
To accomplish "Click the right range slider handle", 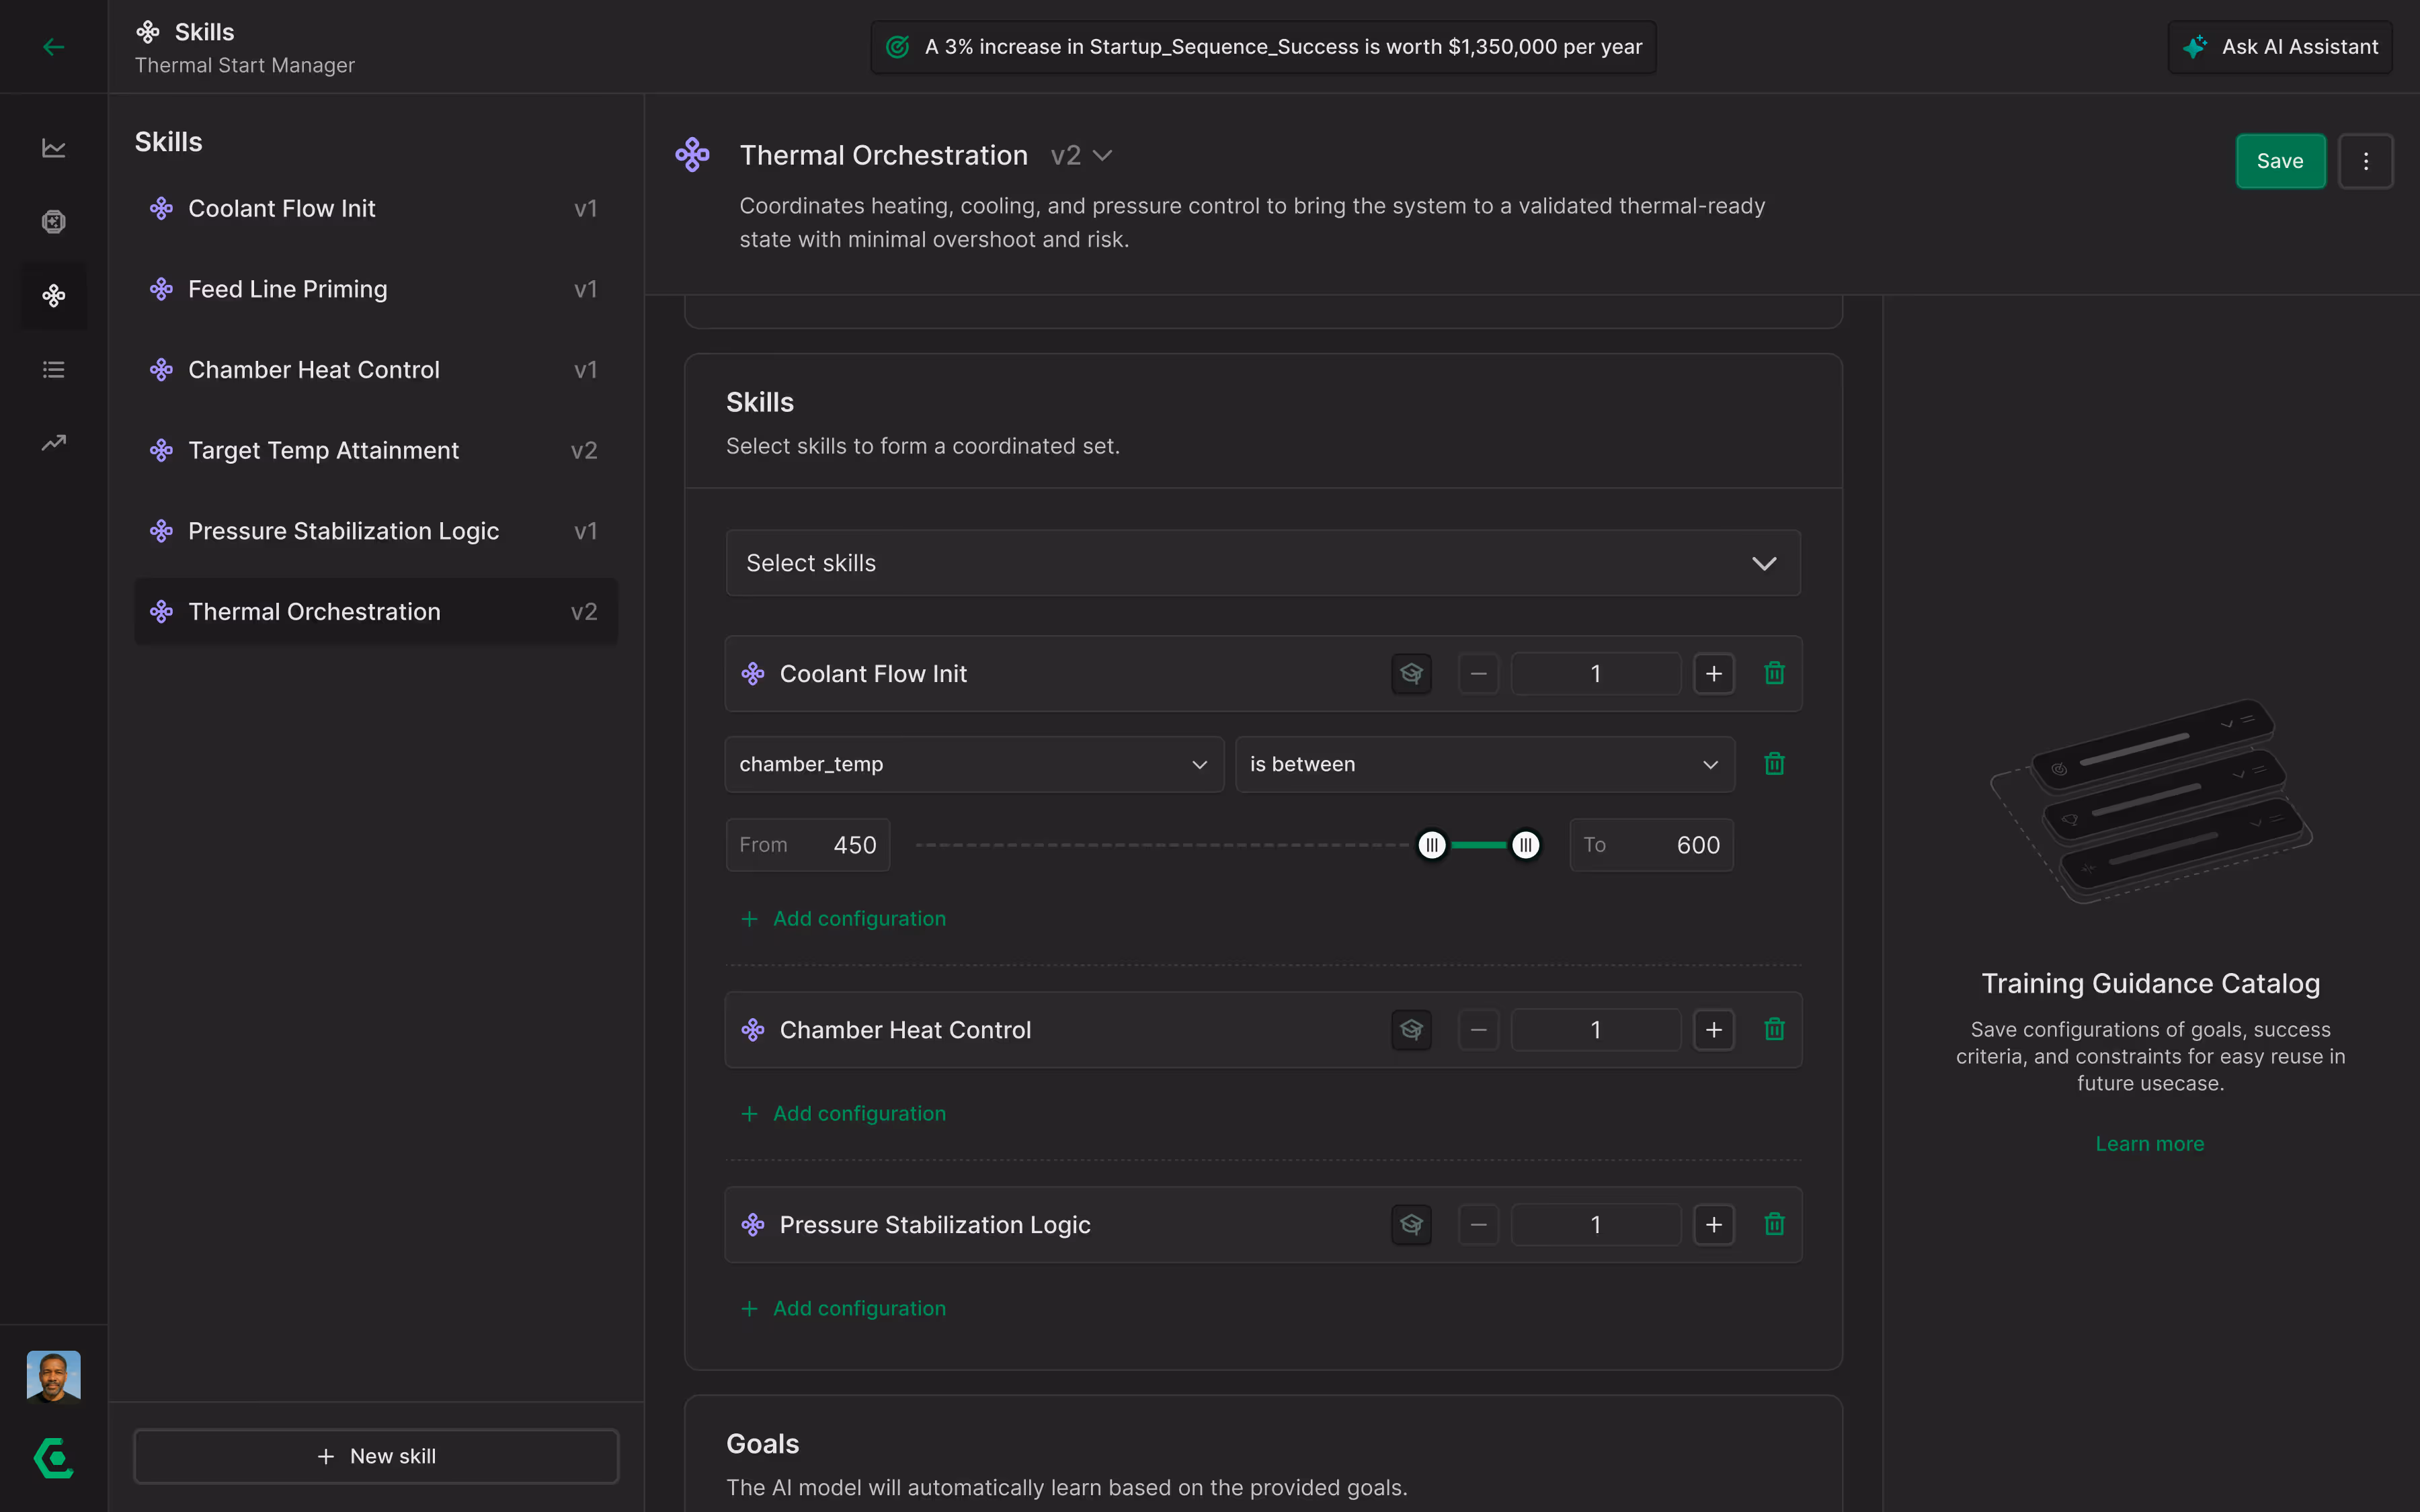I will 1525,845.
